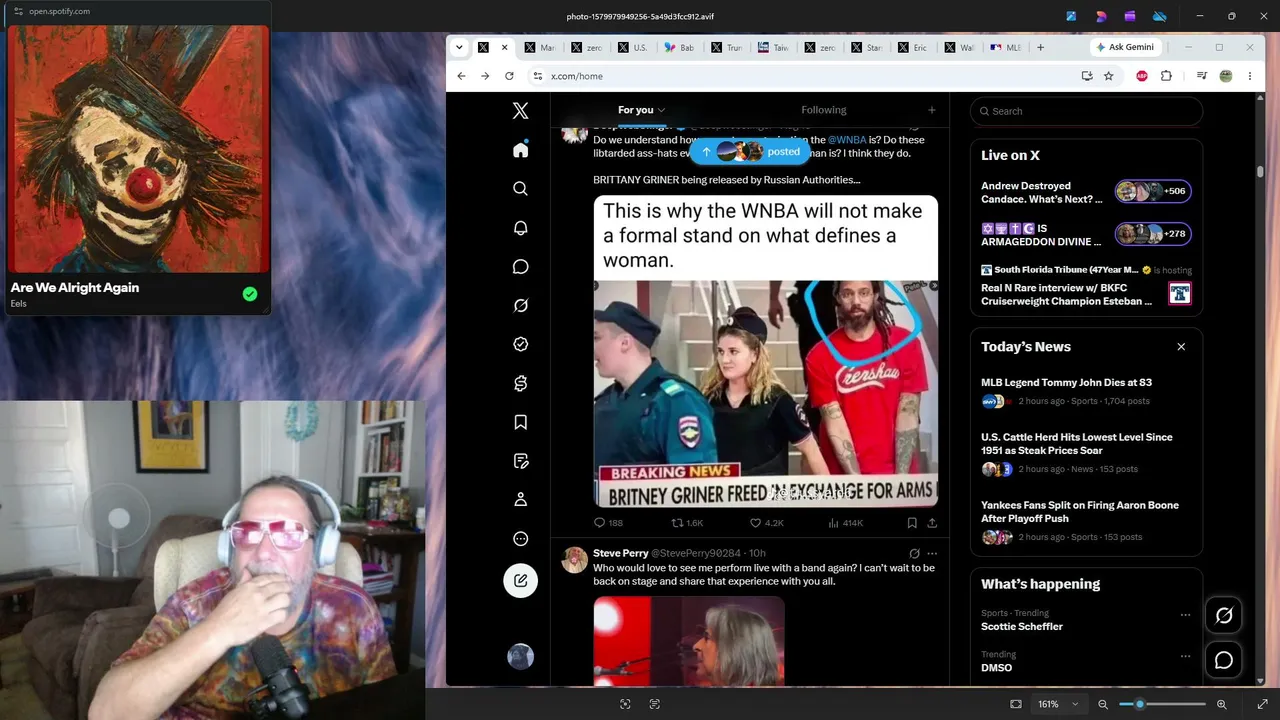The width and height of the screenshot is (1280, 720).
Task: Open the Notifications bell in X sidebar
Action: [520, 228]
